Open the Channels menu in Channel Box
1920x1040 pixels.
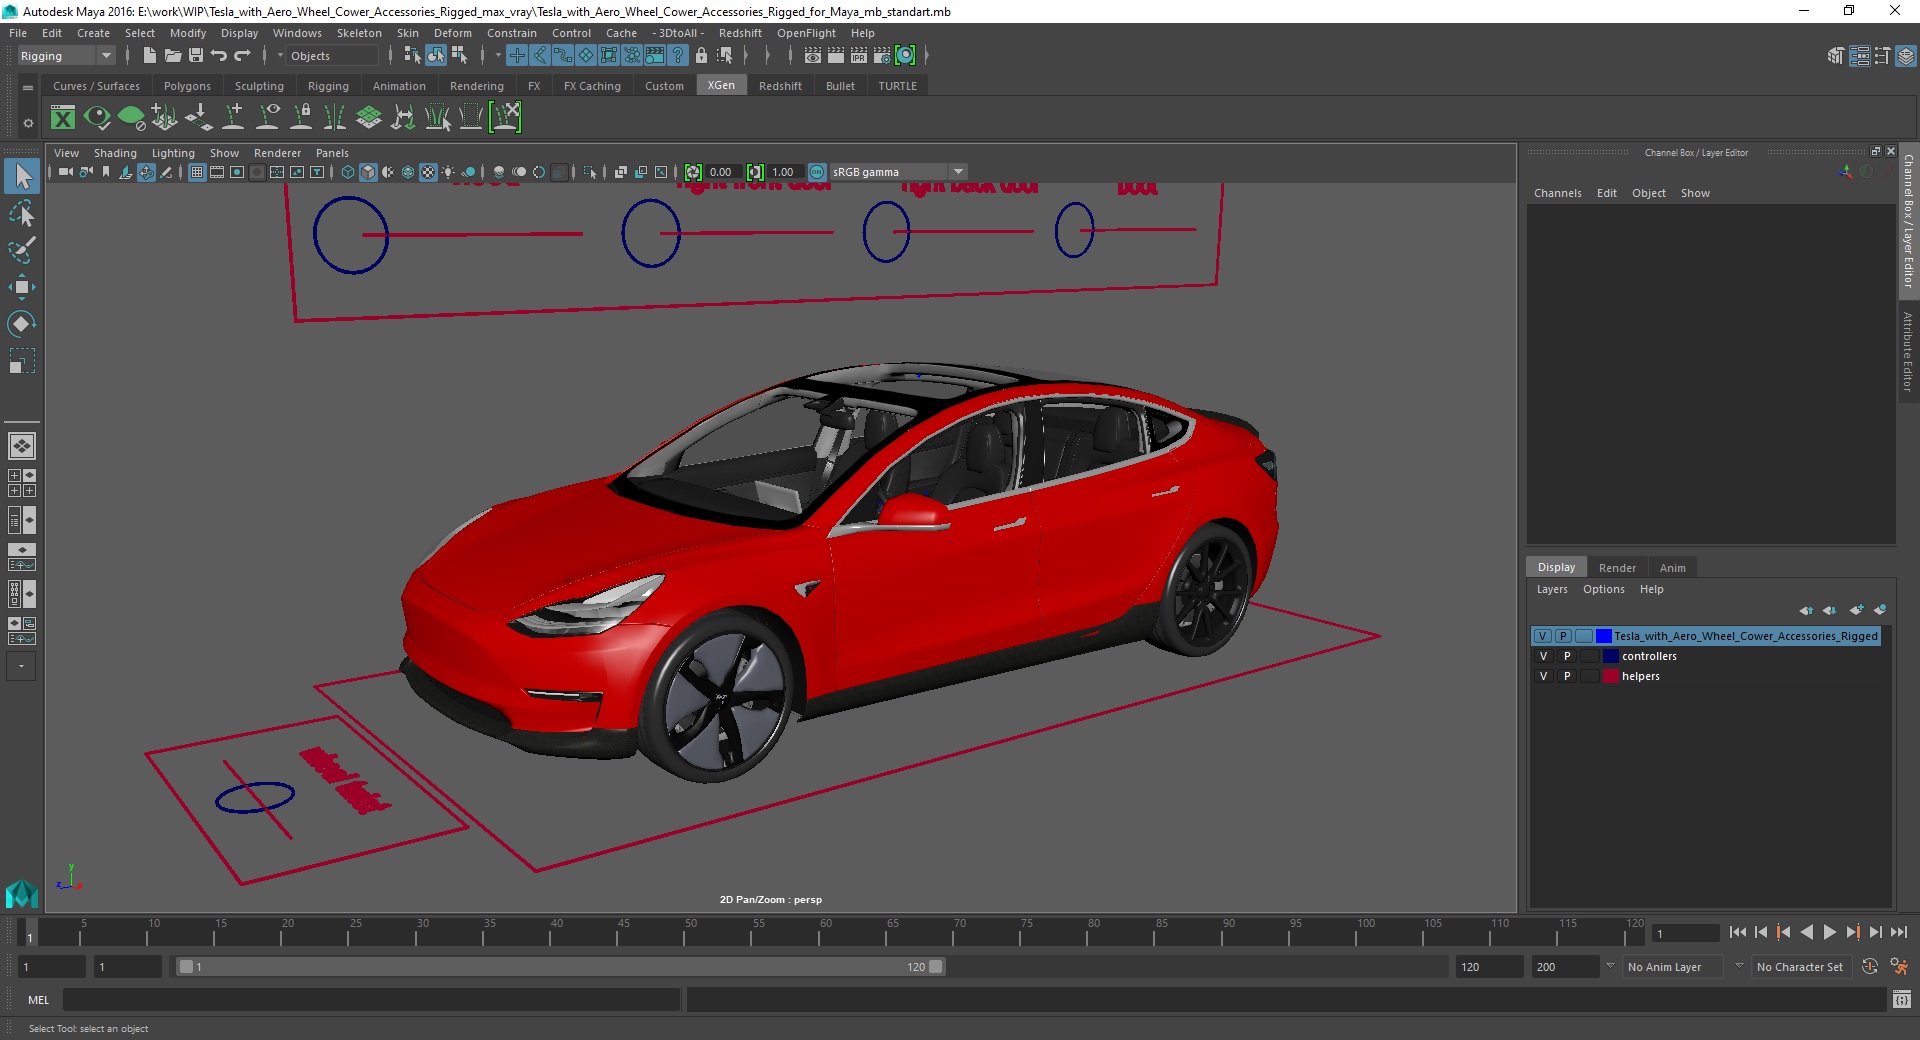[1558, 193]
